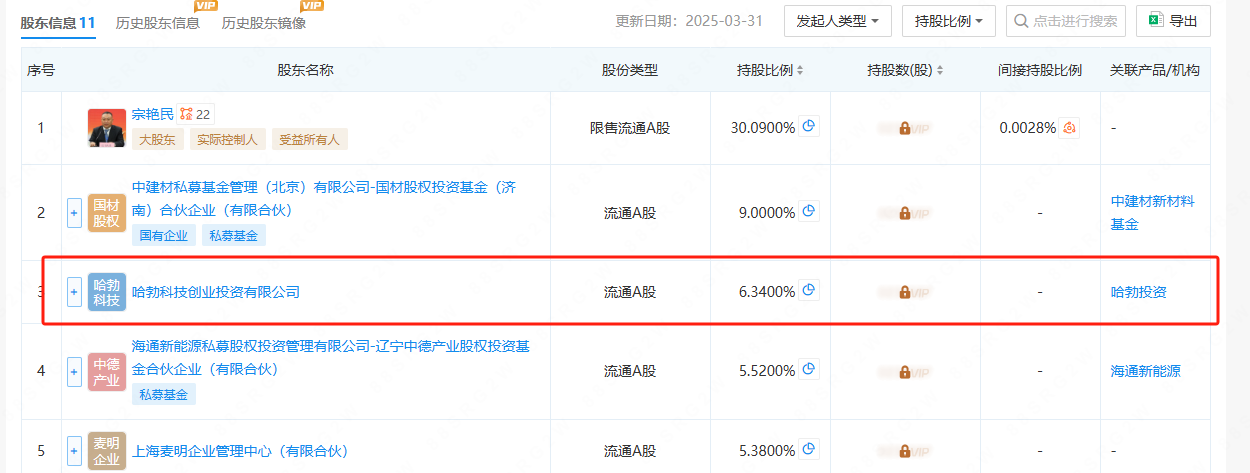The width and height of the screenshot is (1250, 473).
Task: Open 持股比例 filter dropdown
Action: pyautogui.click(x=949, y=21)
